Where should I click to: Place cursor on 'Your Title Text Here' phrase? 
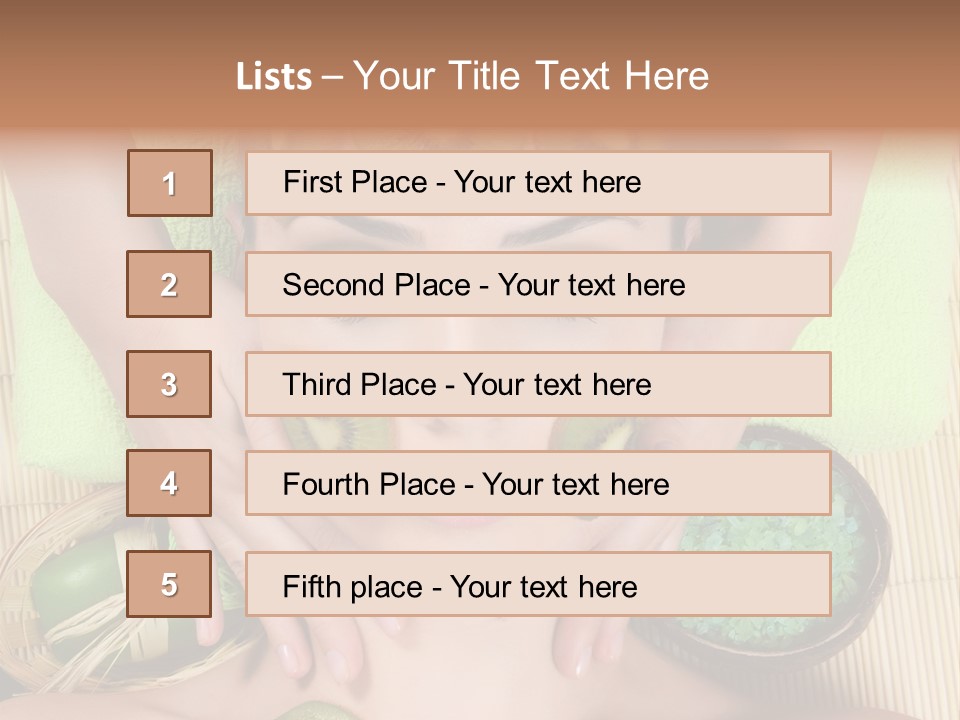tap(530, 77)
